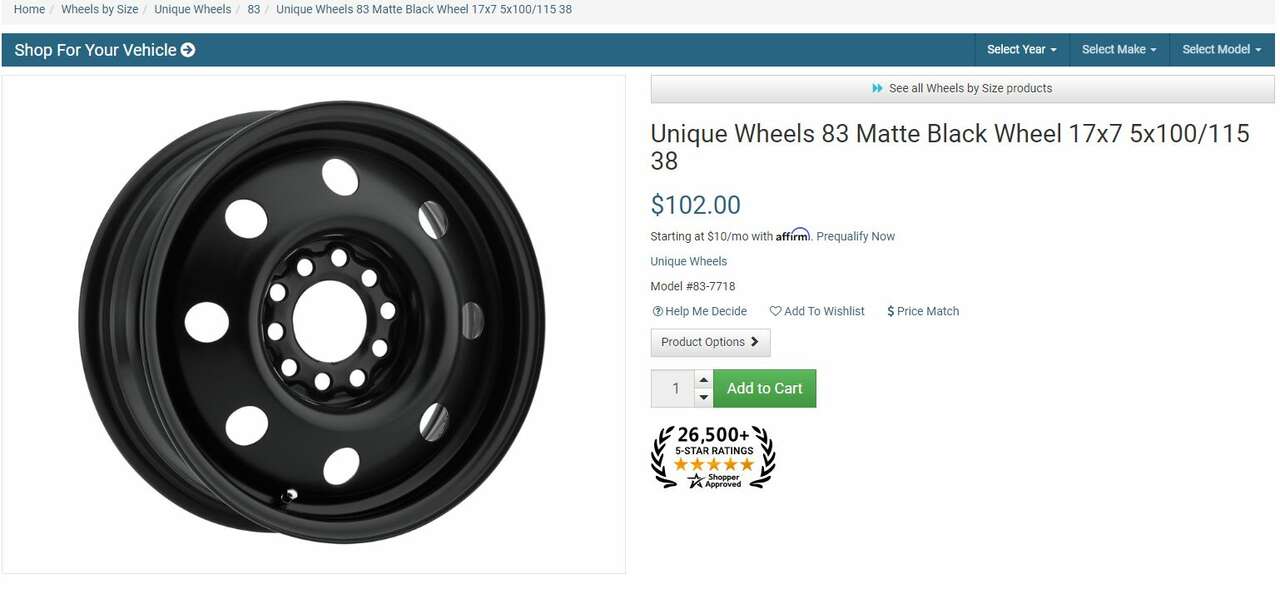Decrease quantity with the down arrow

[x=704, y=398]
